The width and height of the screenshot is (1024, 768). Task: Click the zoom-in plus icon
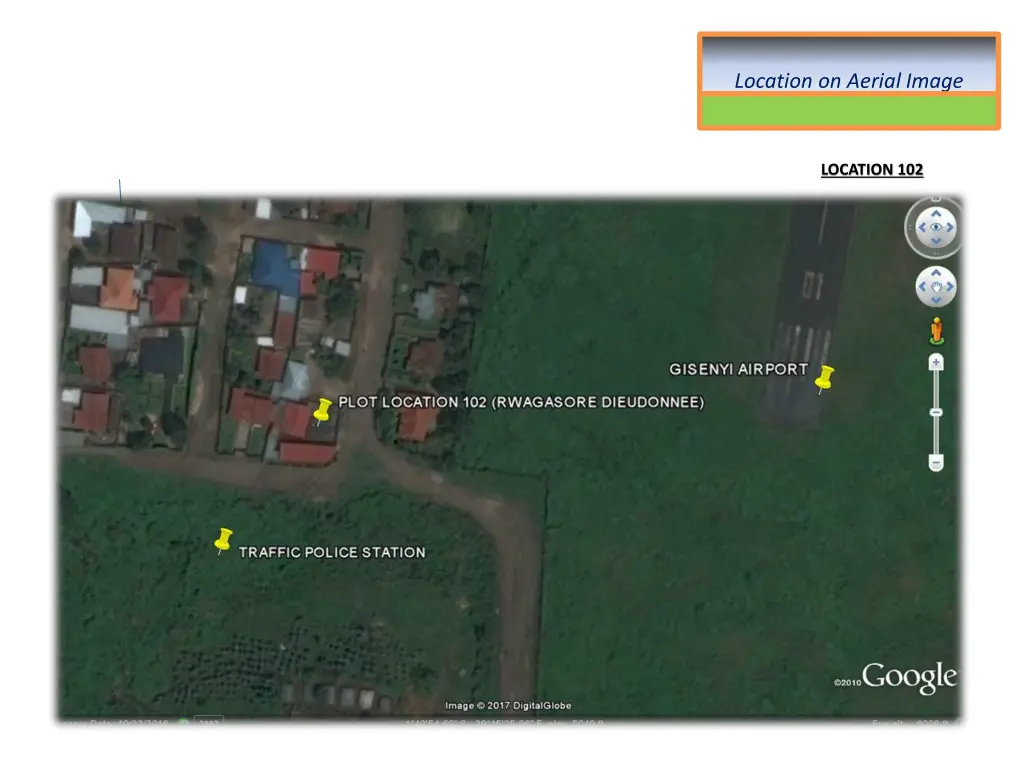[935, 363]
